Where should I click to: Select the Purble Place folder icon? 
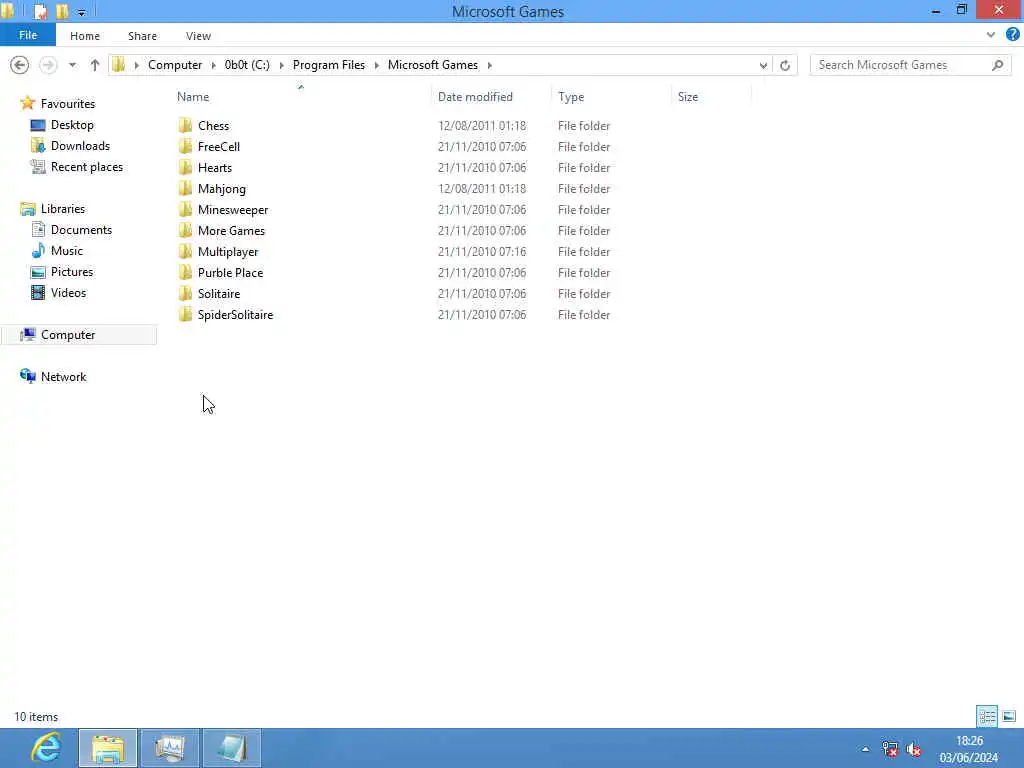click(x=186, y=272)
